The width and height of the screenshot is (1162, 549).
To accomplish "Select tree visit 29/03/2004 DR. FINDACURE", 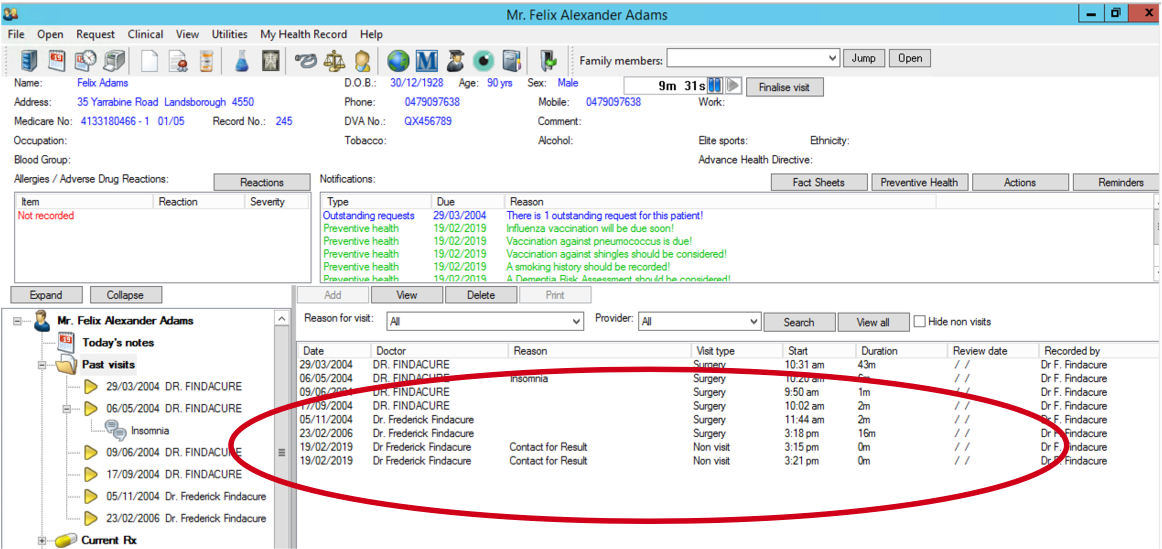I will coord(173,387).
